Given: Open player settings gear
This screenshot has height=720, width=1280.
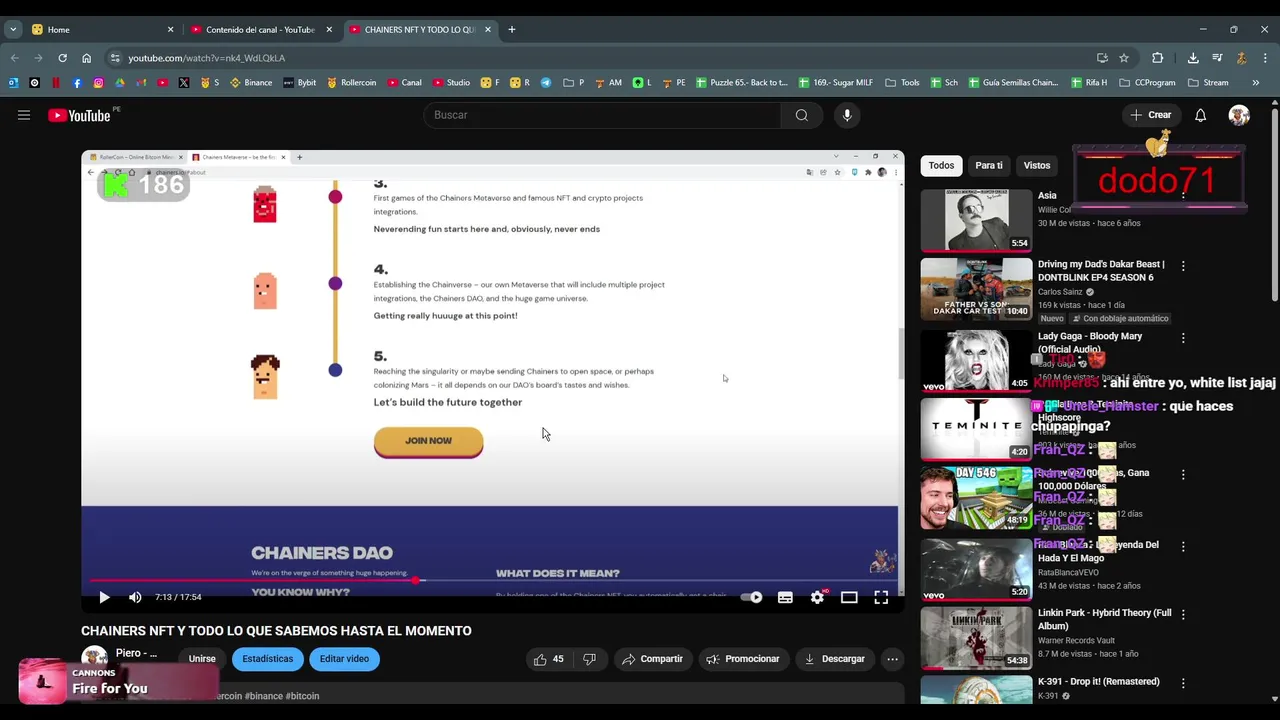Looking at the screenshot, I should (x=817, y=597).
